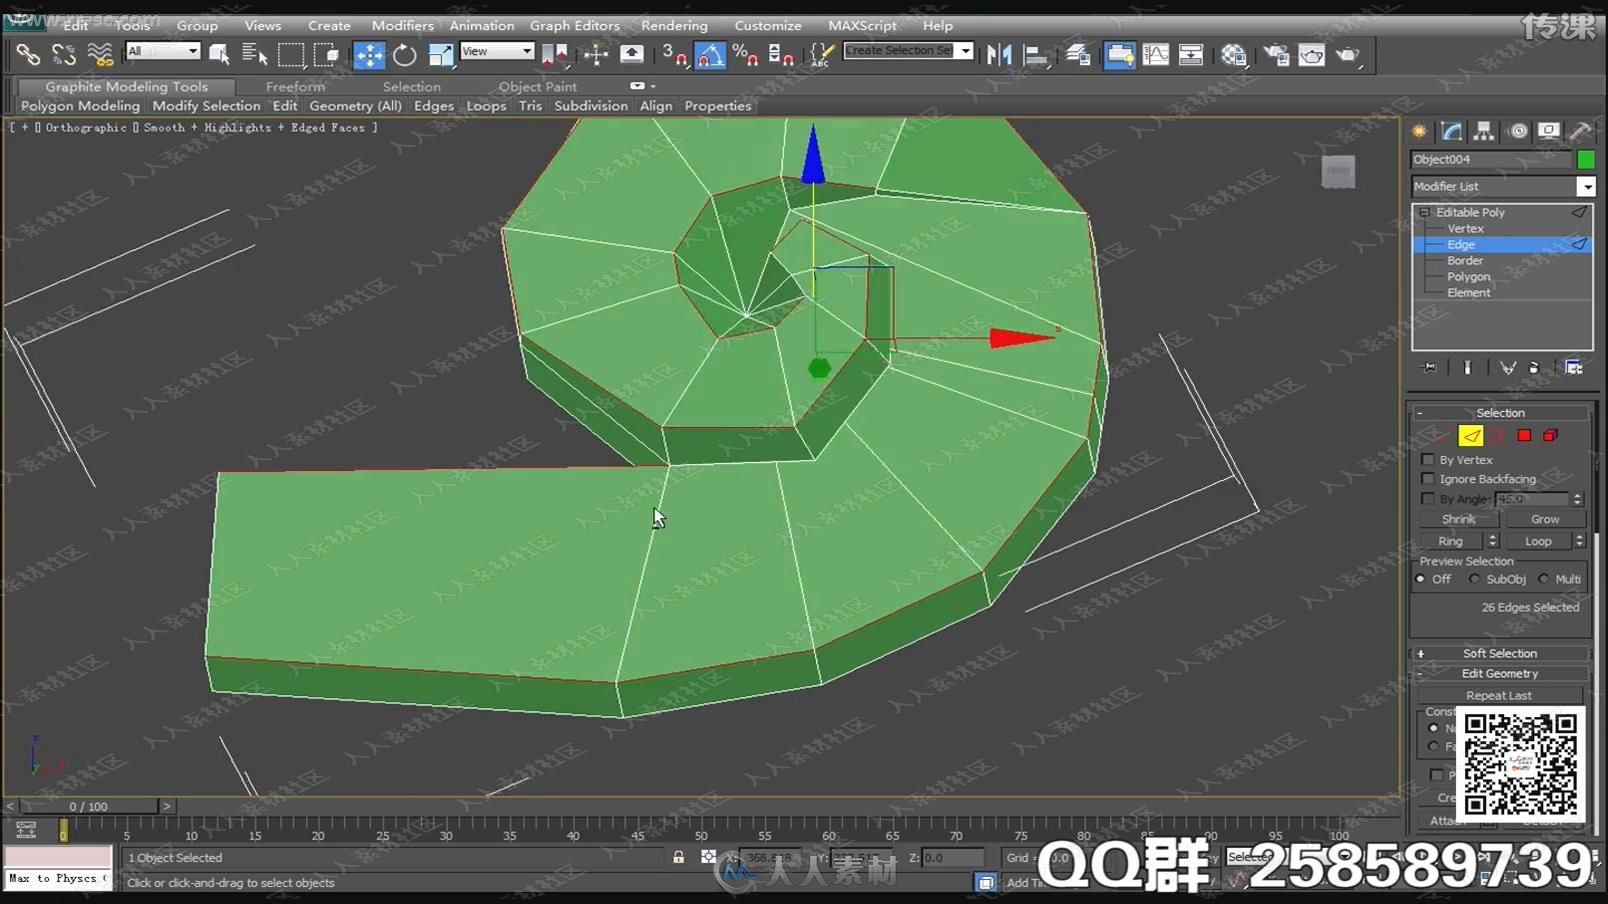Toggle Spinner Snap button
Image resolution: width=1608 pixels, height=904 pixels.
(x=781, y=55)
